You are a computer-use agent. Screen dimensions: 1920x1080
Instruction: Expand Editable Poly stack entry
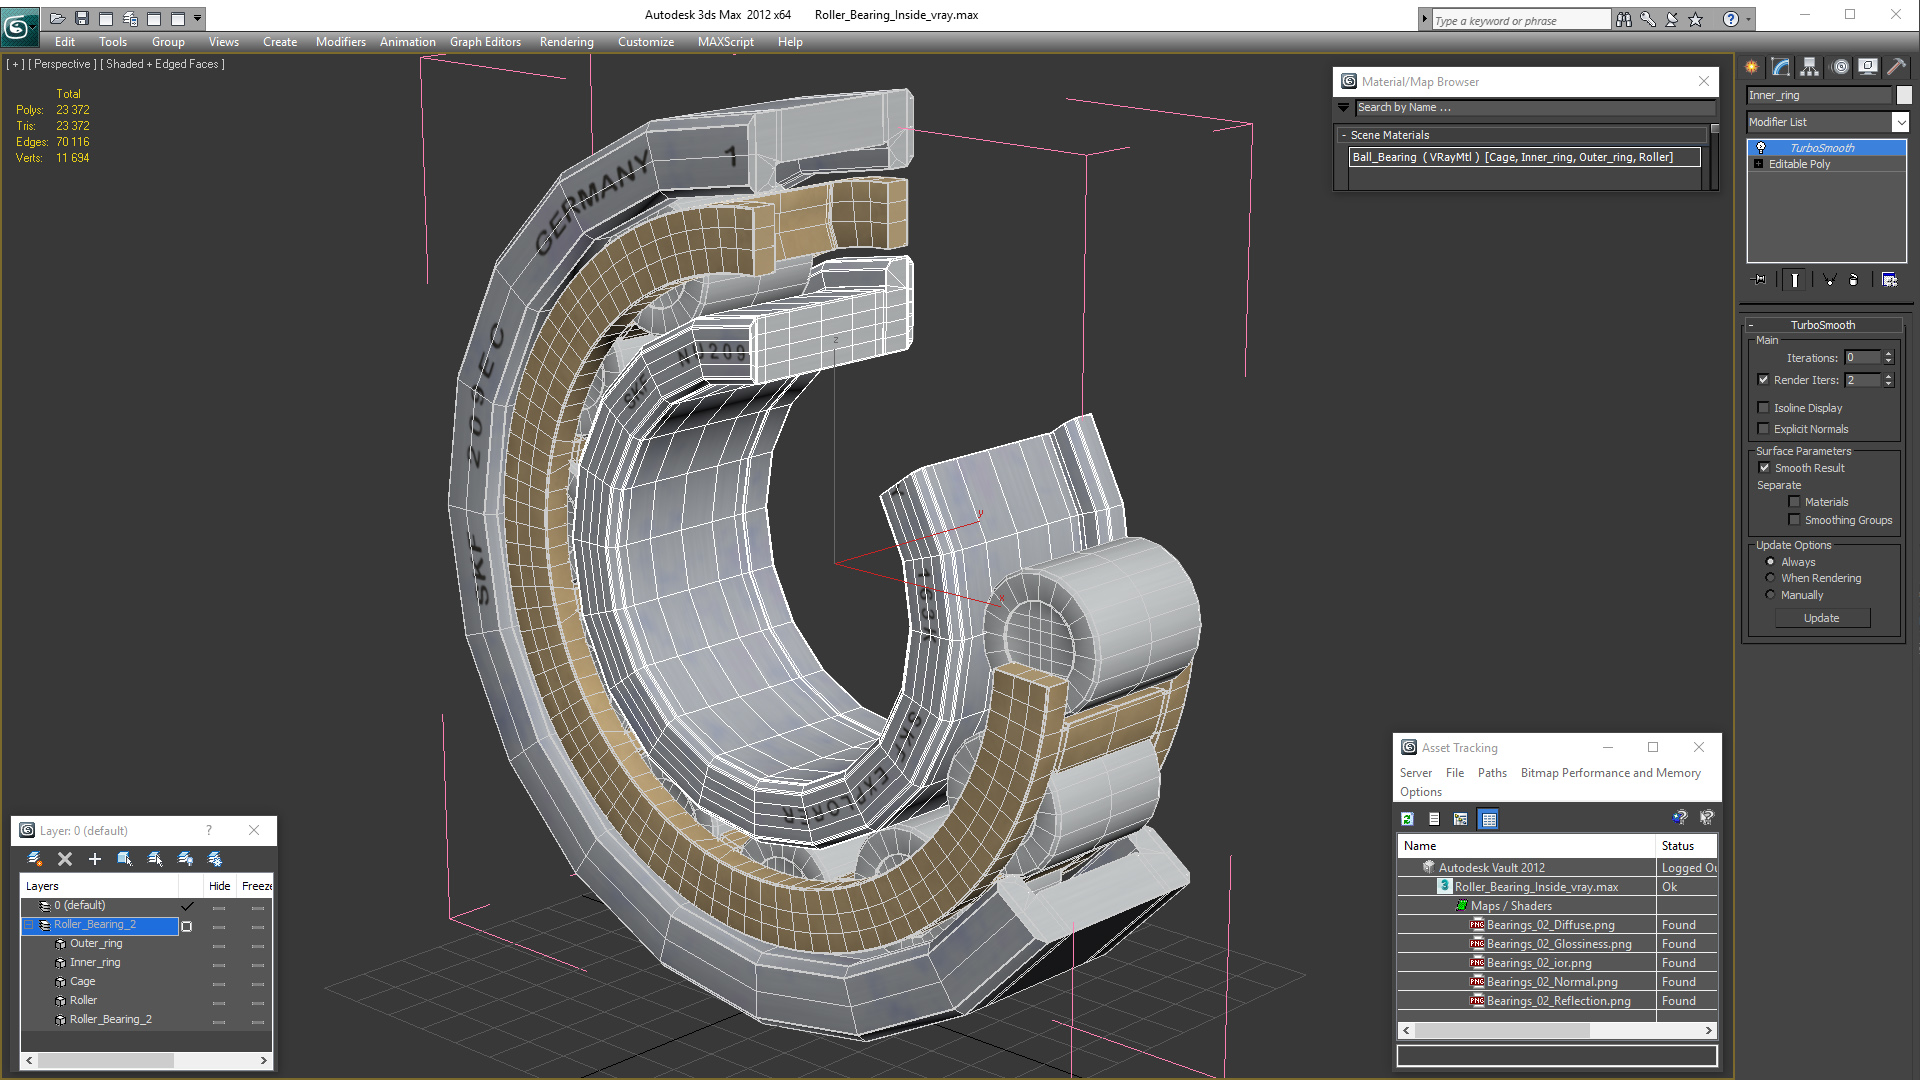(x=1758, y=164)
